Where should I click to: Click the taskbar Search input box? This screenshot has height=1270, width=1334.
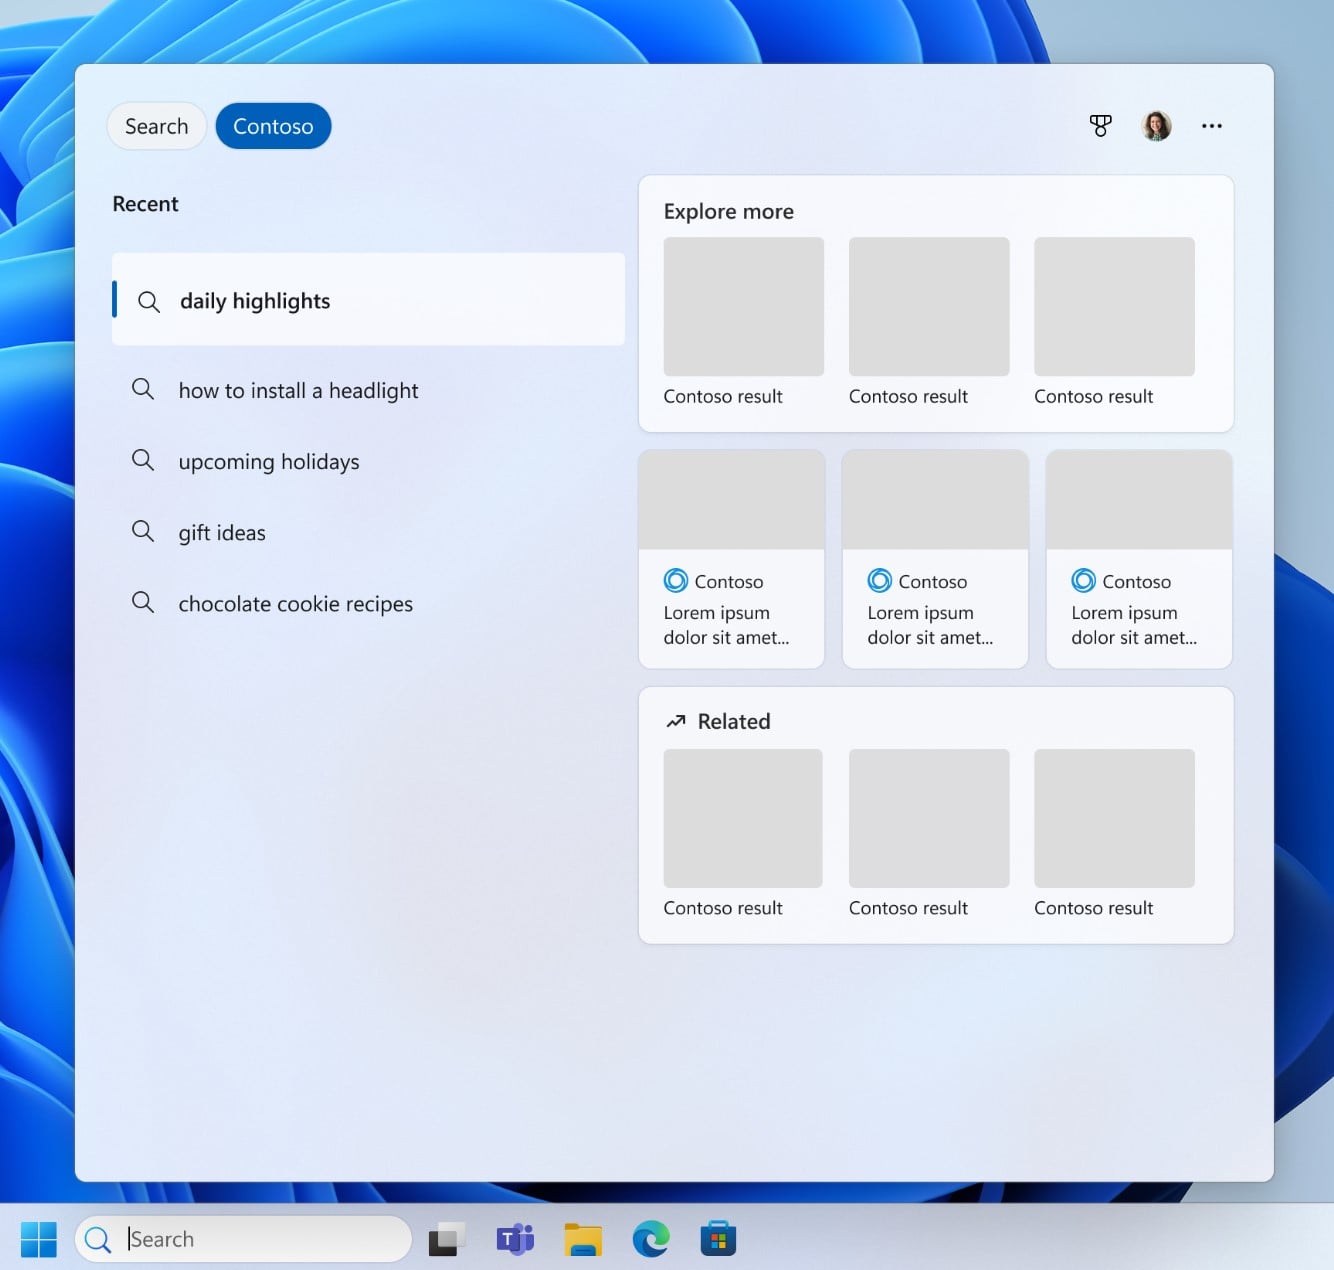pos(260,1239)
